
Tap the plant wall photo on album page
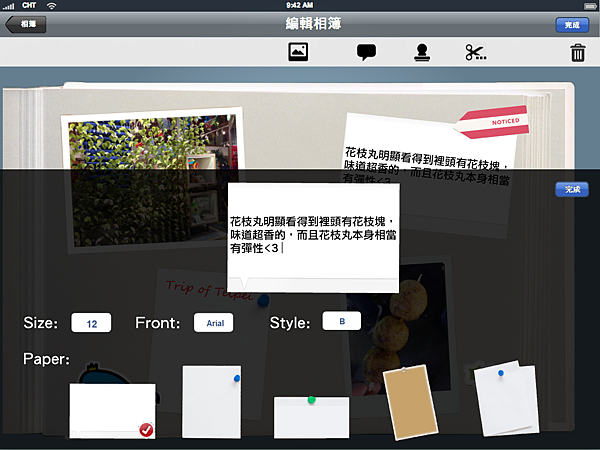coord(152,180)
